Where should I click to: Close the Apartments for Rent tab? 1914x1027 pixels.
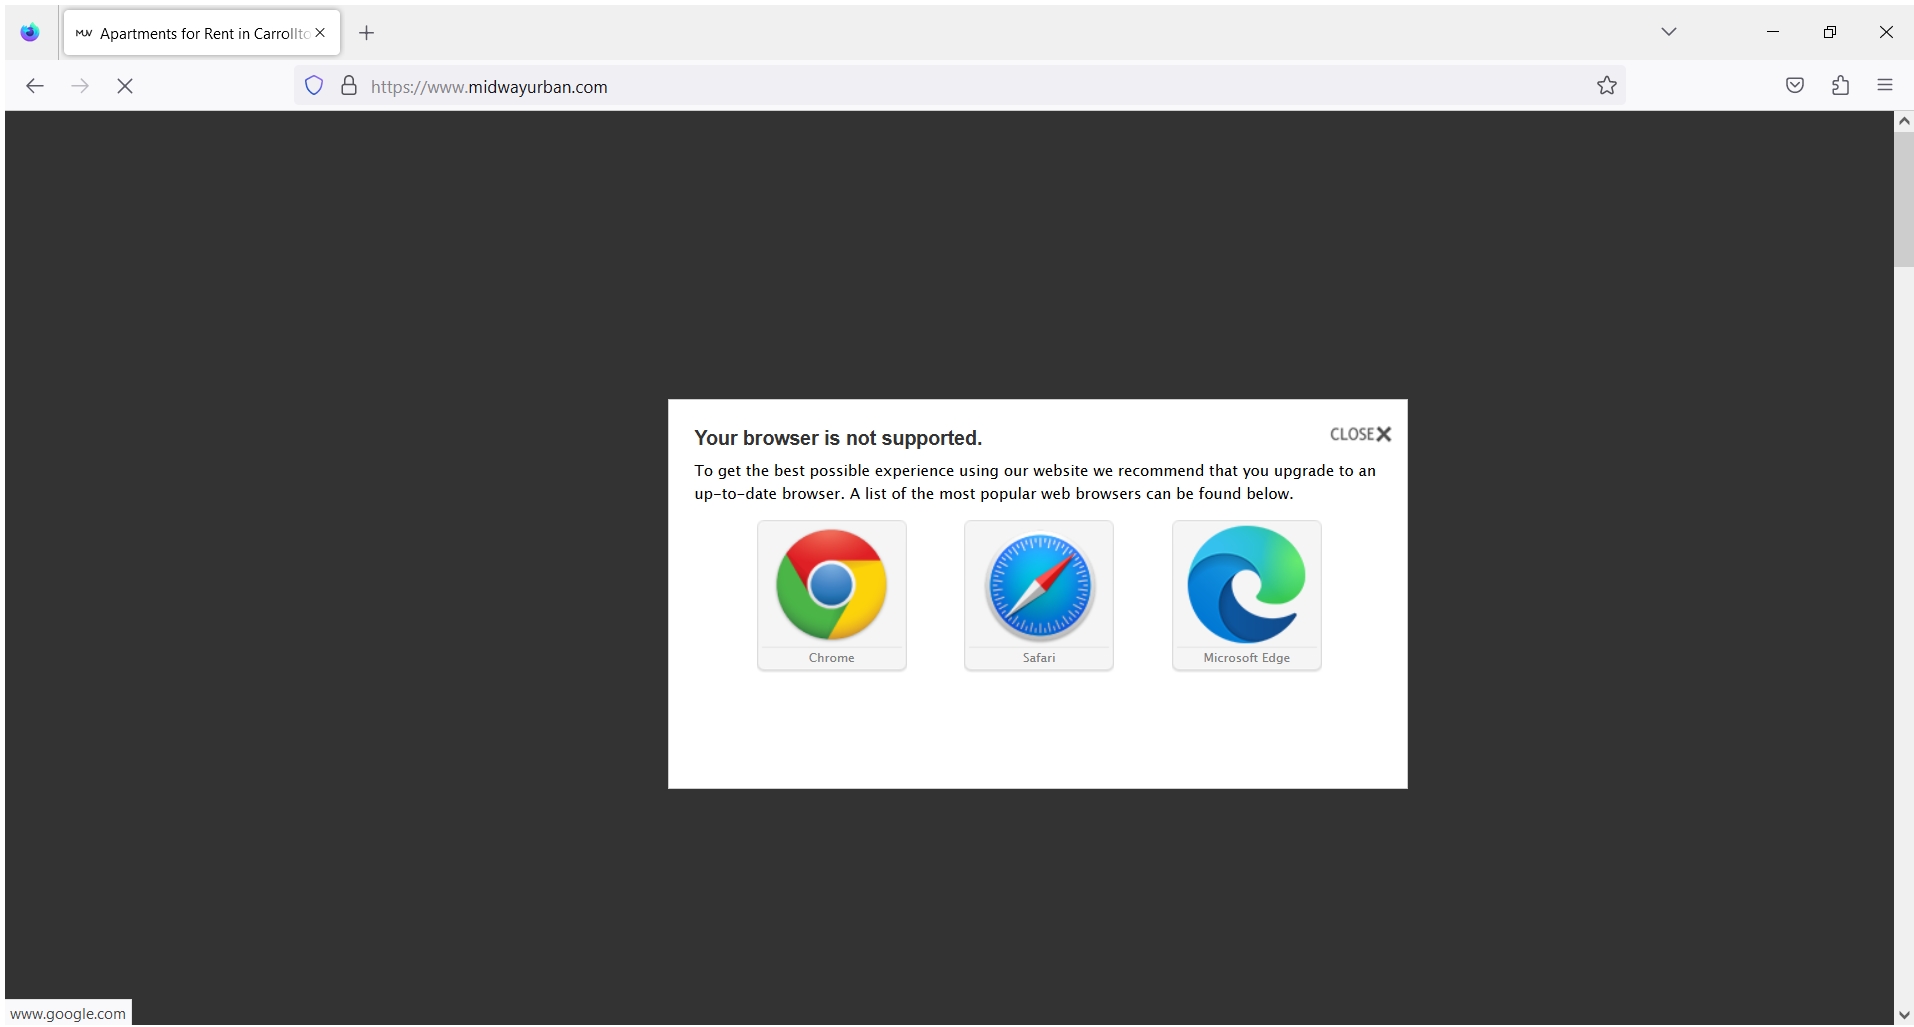320,33
